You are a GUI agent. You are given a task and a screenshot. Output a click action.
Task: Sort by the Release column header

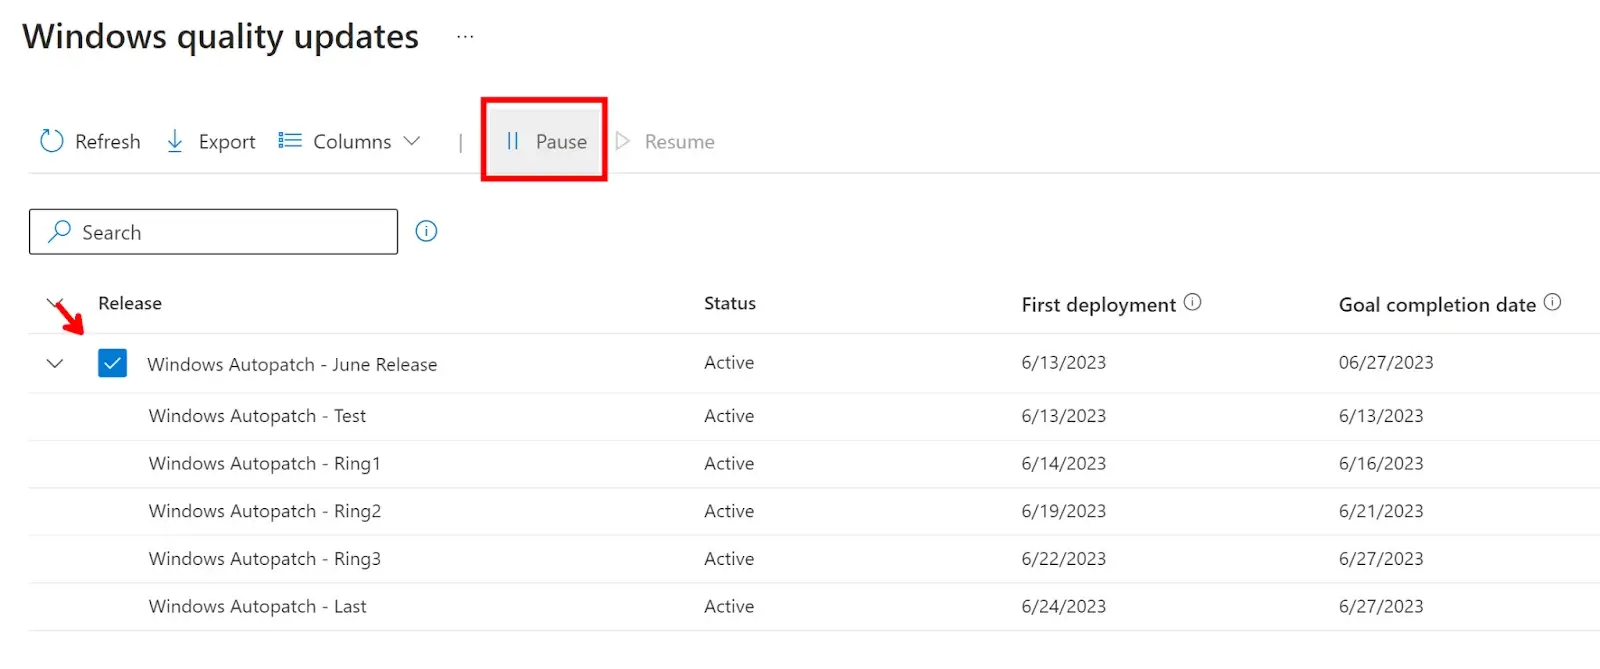(x=130, y=303)
